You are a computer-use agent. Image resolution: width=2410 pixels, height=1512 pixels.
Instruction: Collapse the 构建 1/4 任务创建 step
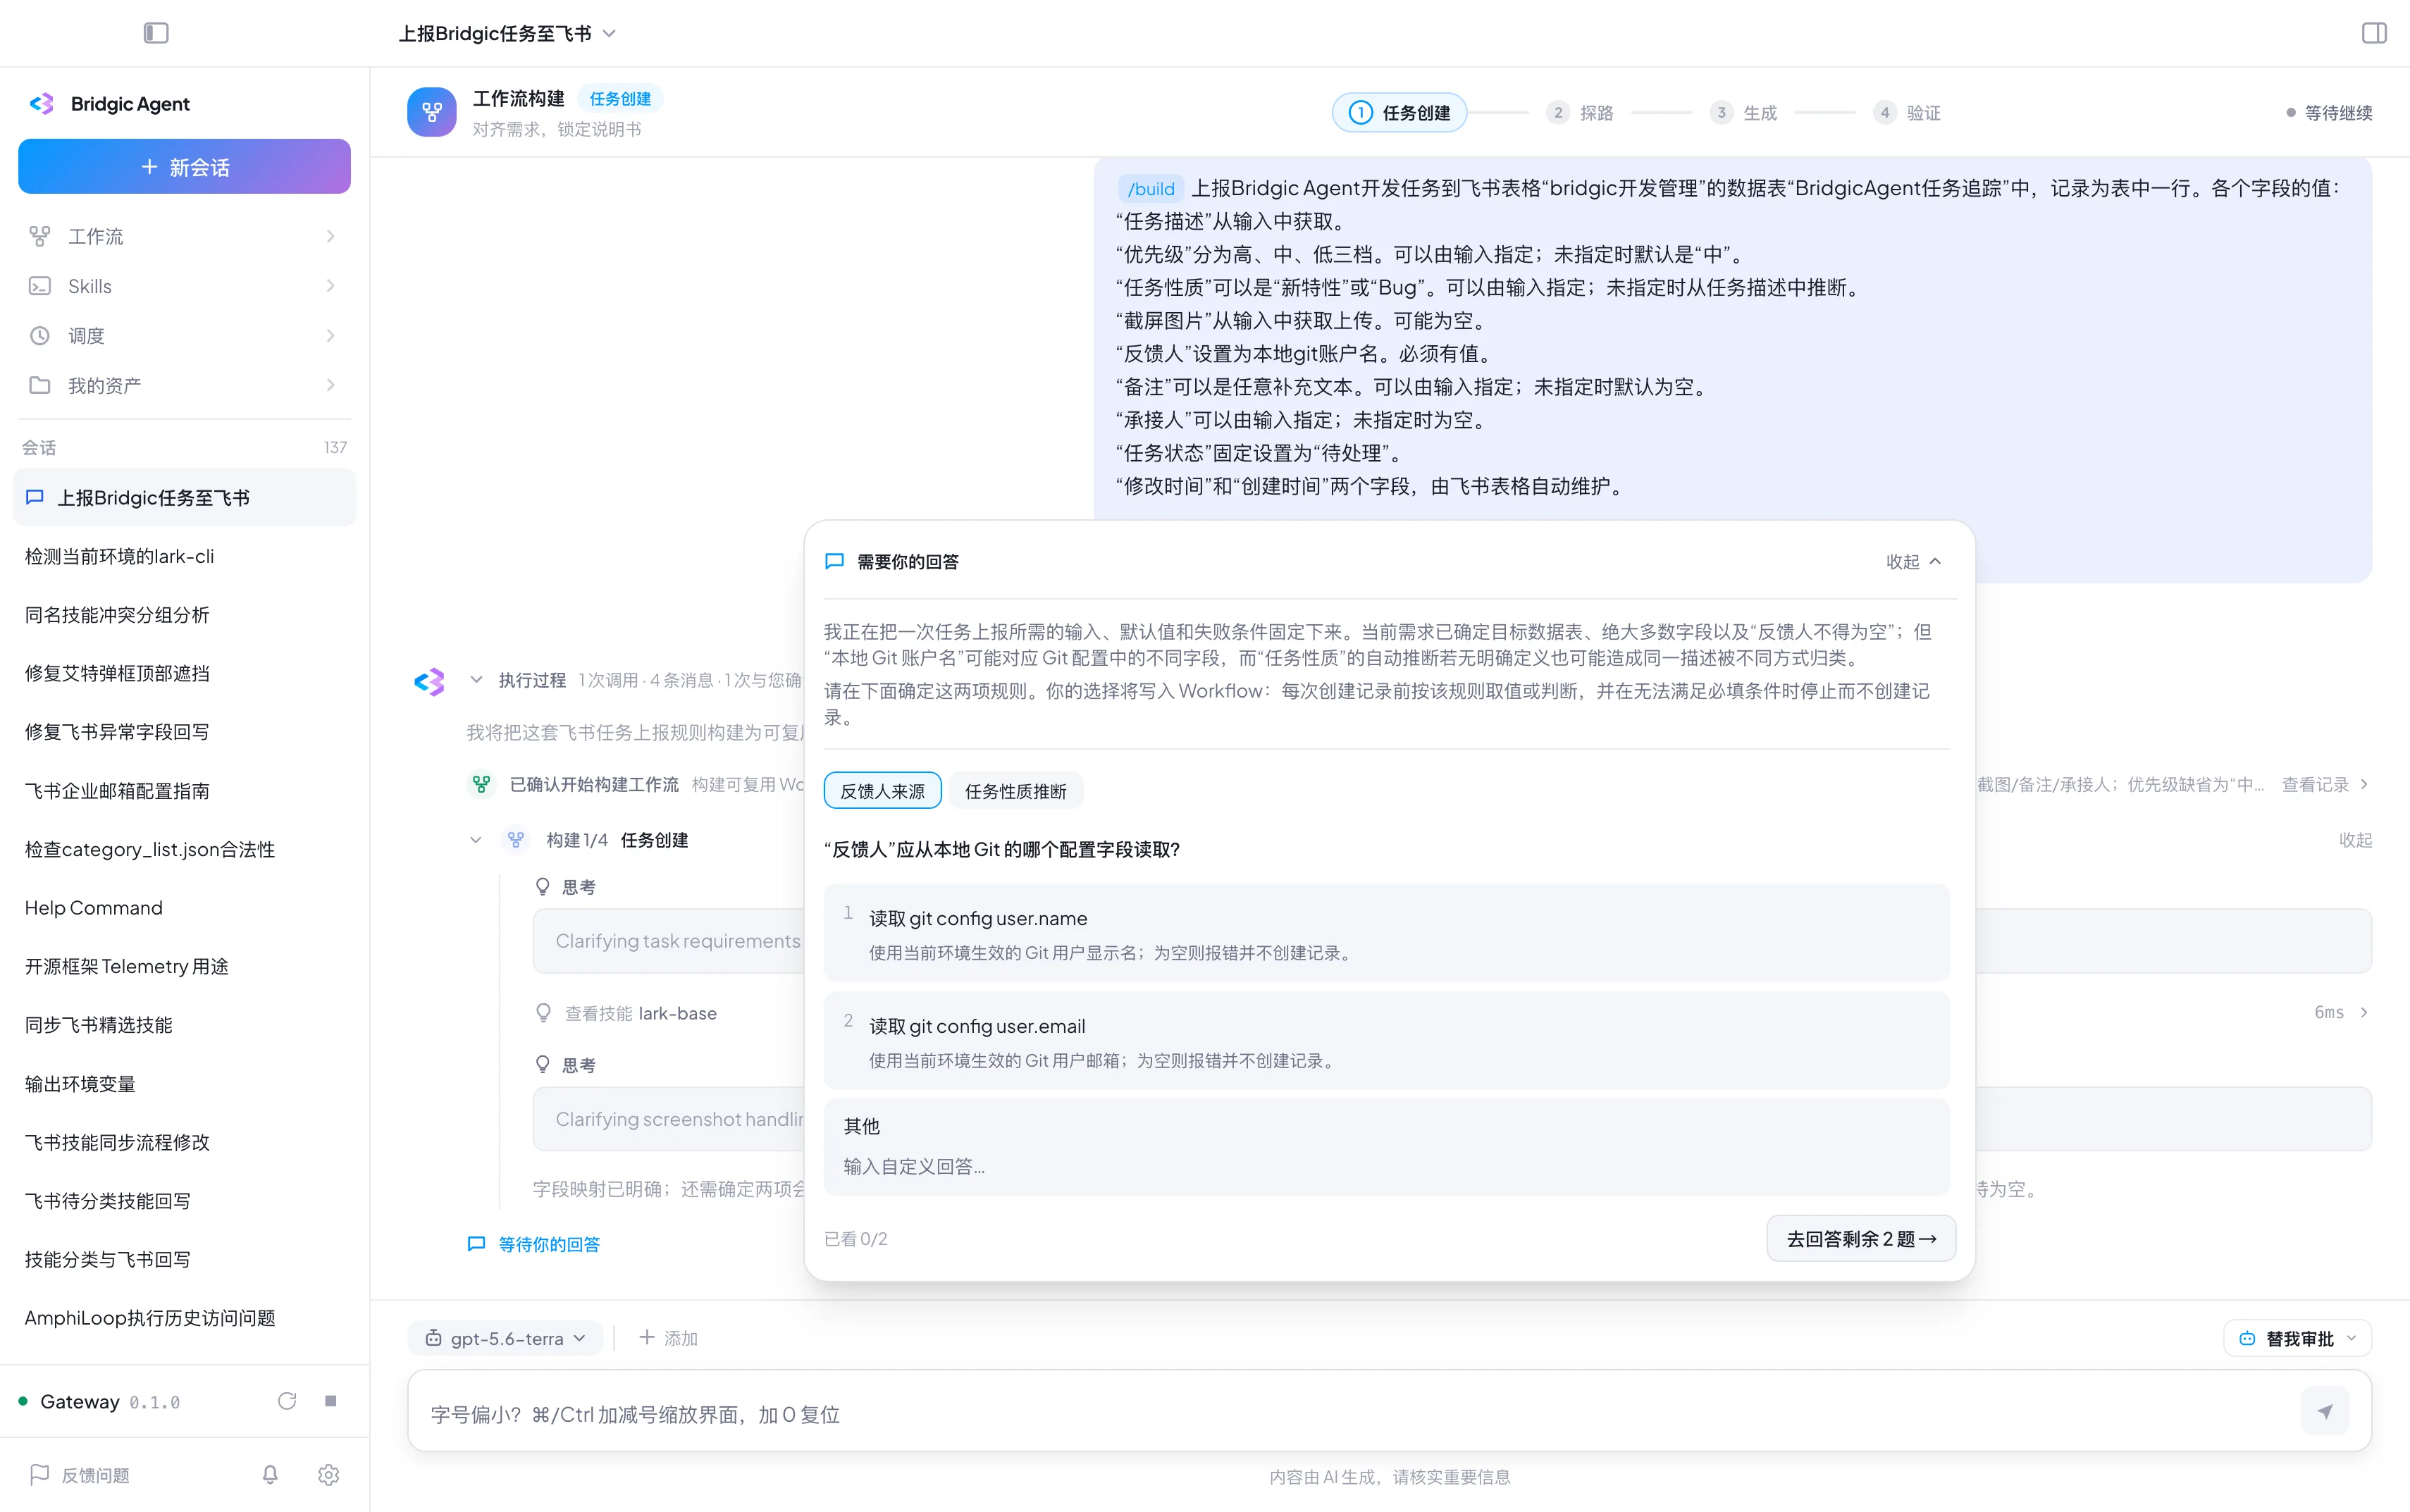click(x=476, y=840)
